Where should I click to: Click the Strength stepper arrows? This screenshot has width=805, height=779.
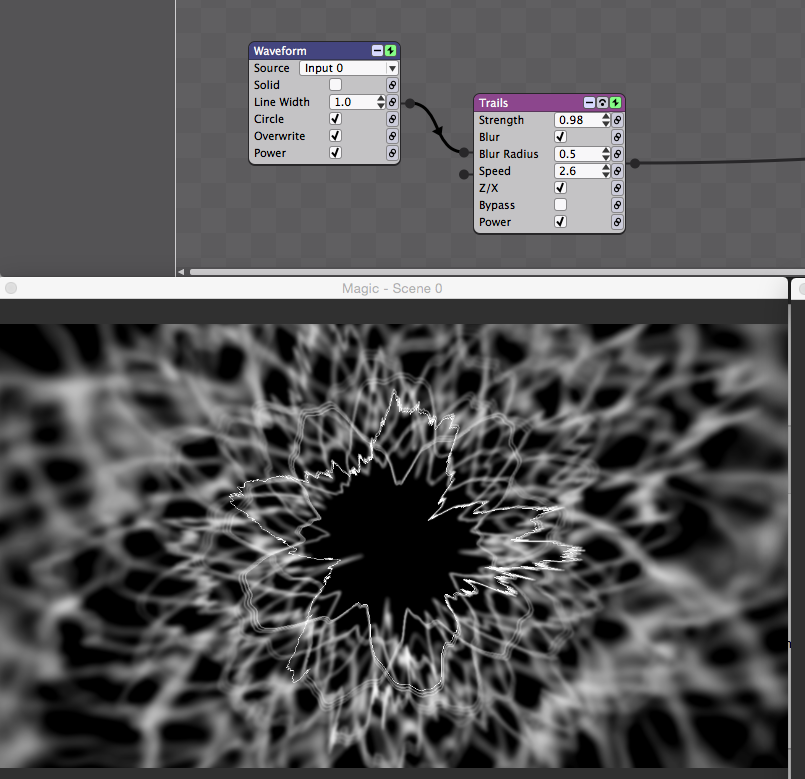(606, 120)
